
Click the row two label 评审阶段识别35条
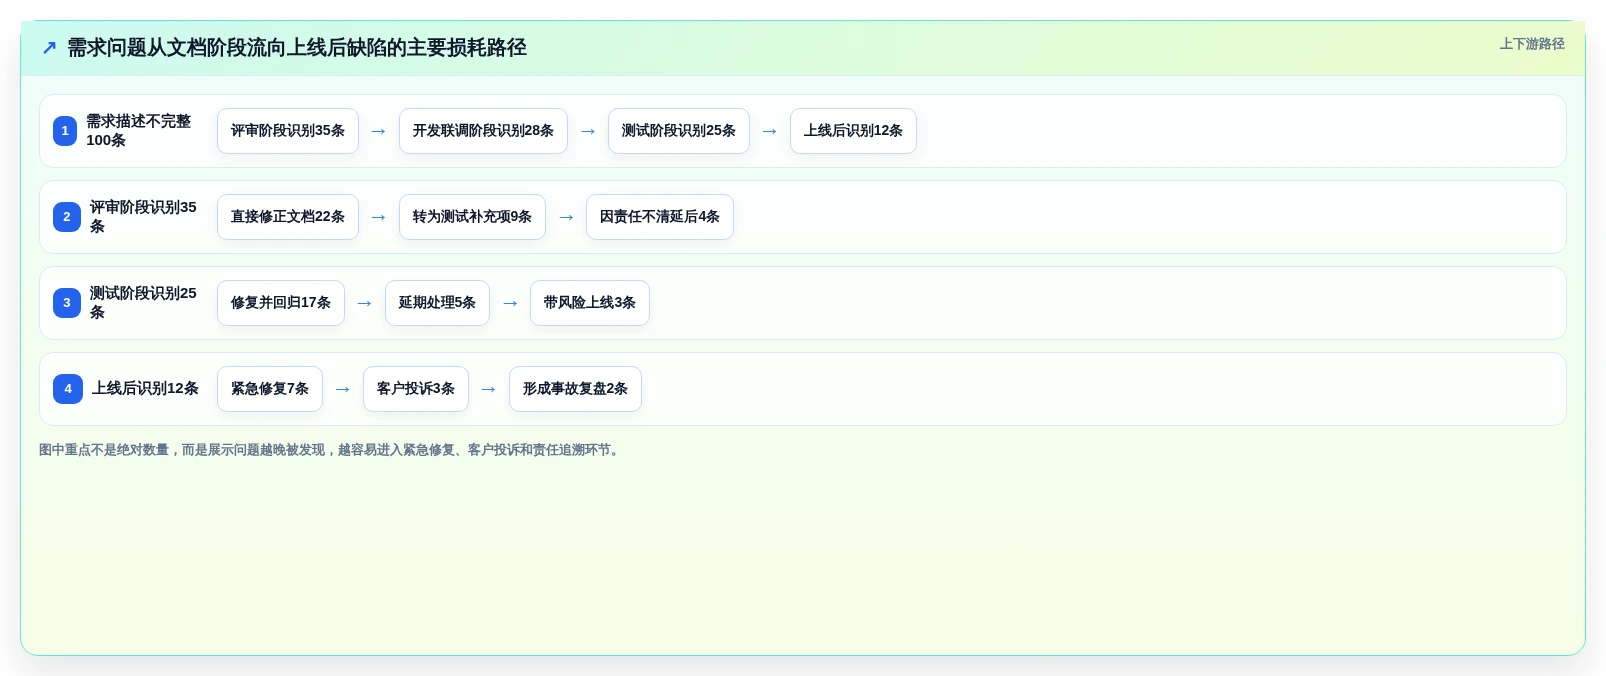(143, 217)
